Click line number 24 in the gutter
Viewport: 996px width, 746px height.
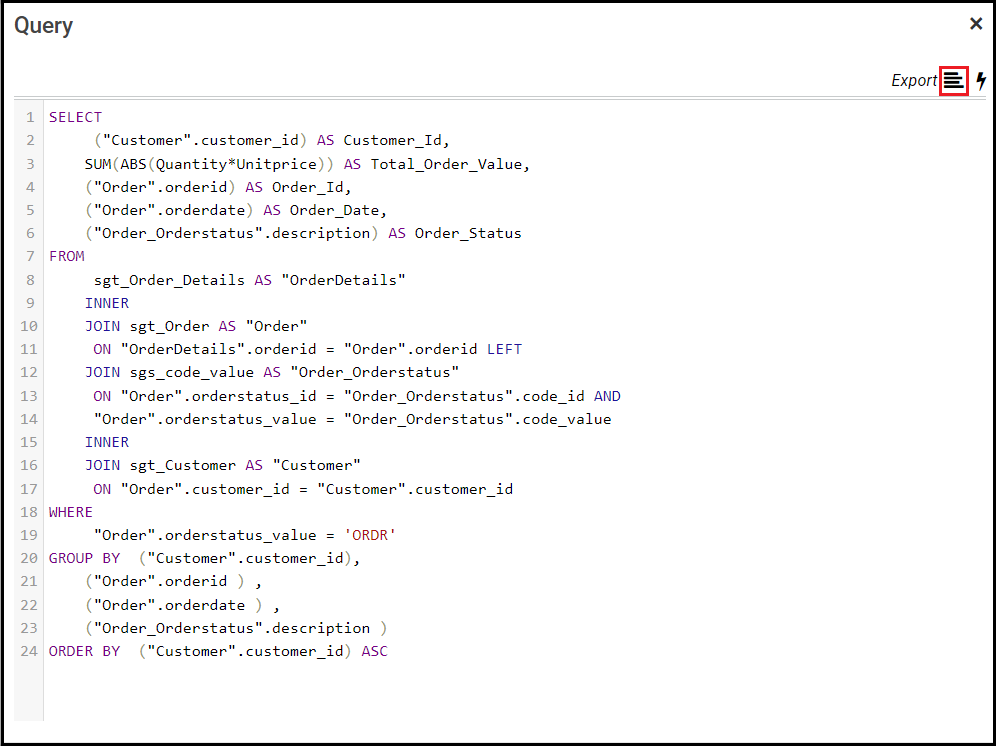(28, 651)
